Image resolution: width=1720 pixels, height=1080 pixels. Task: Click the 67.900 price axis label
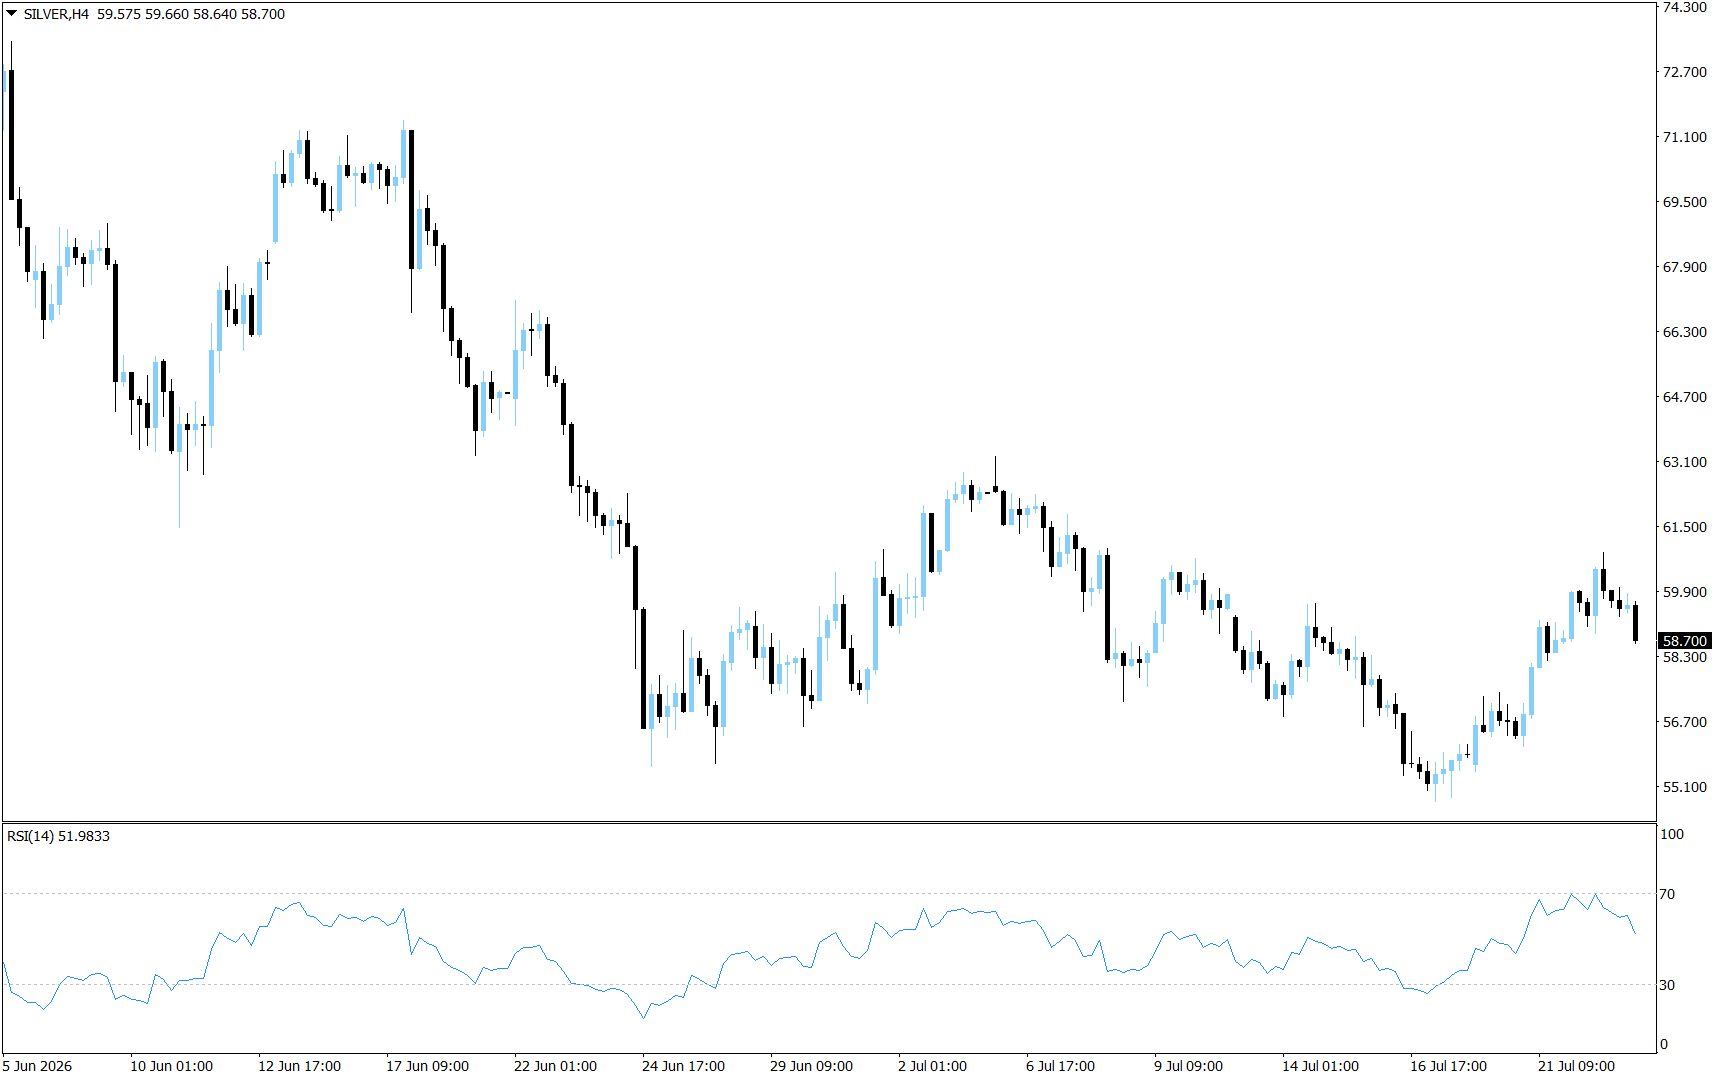click(1684, 267)
